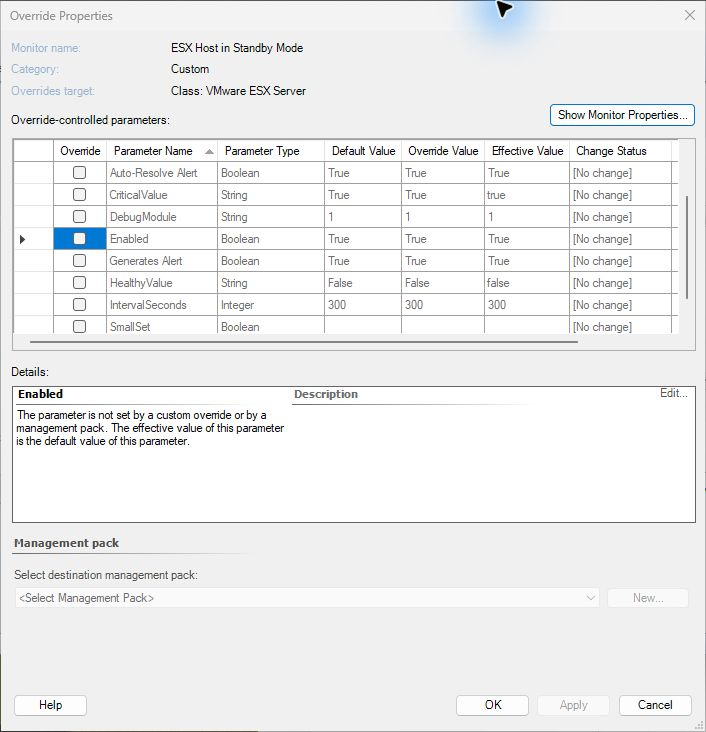Click the ESX Host in Standby Mode name
The image size is (706, 732).
pos(237,48)
